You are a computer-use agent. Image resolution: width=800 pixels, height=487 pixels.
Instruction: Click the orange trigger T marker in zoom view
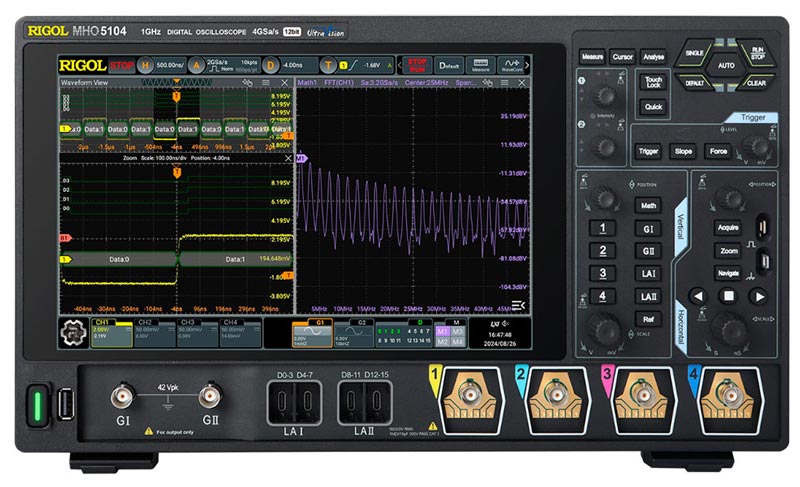pyautogui.click(x=177, y=173)
